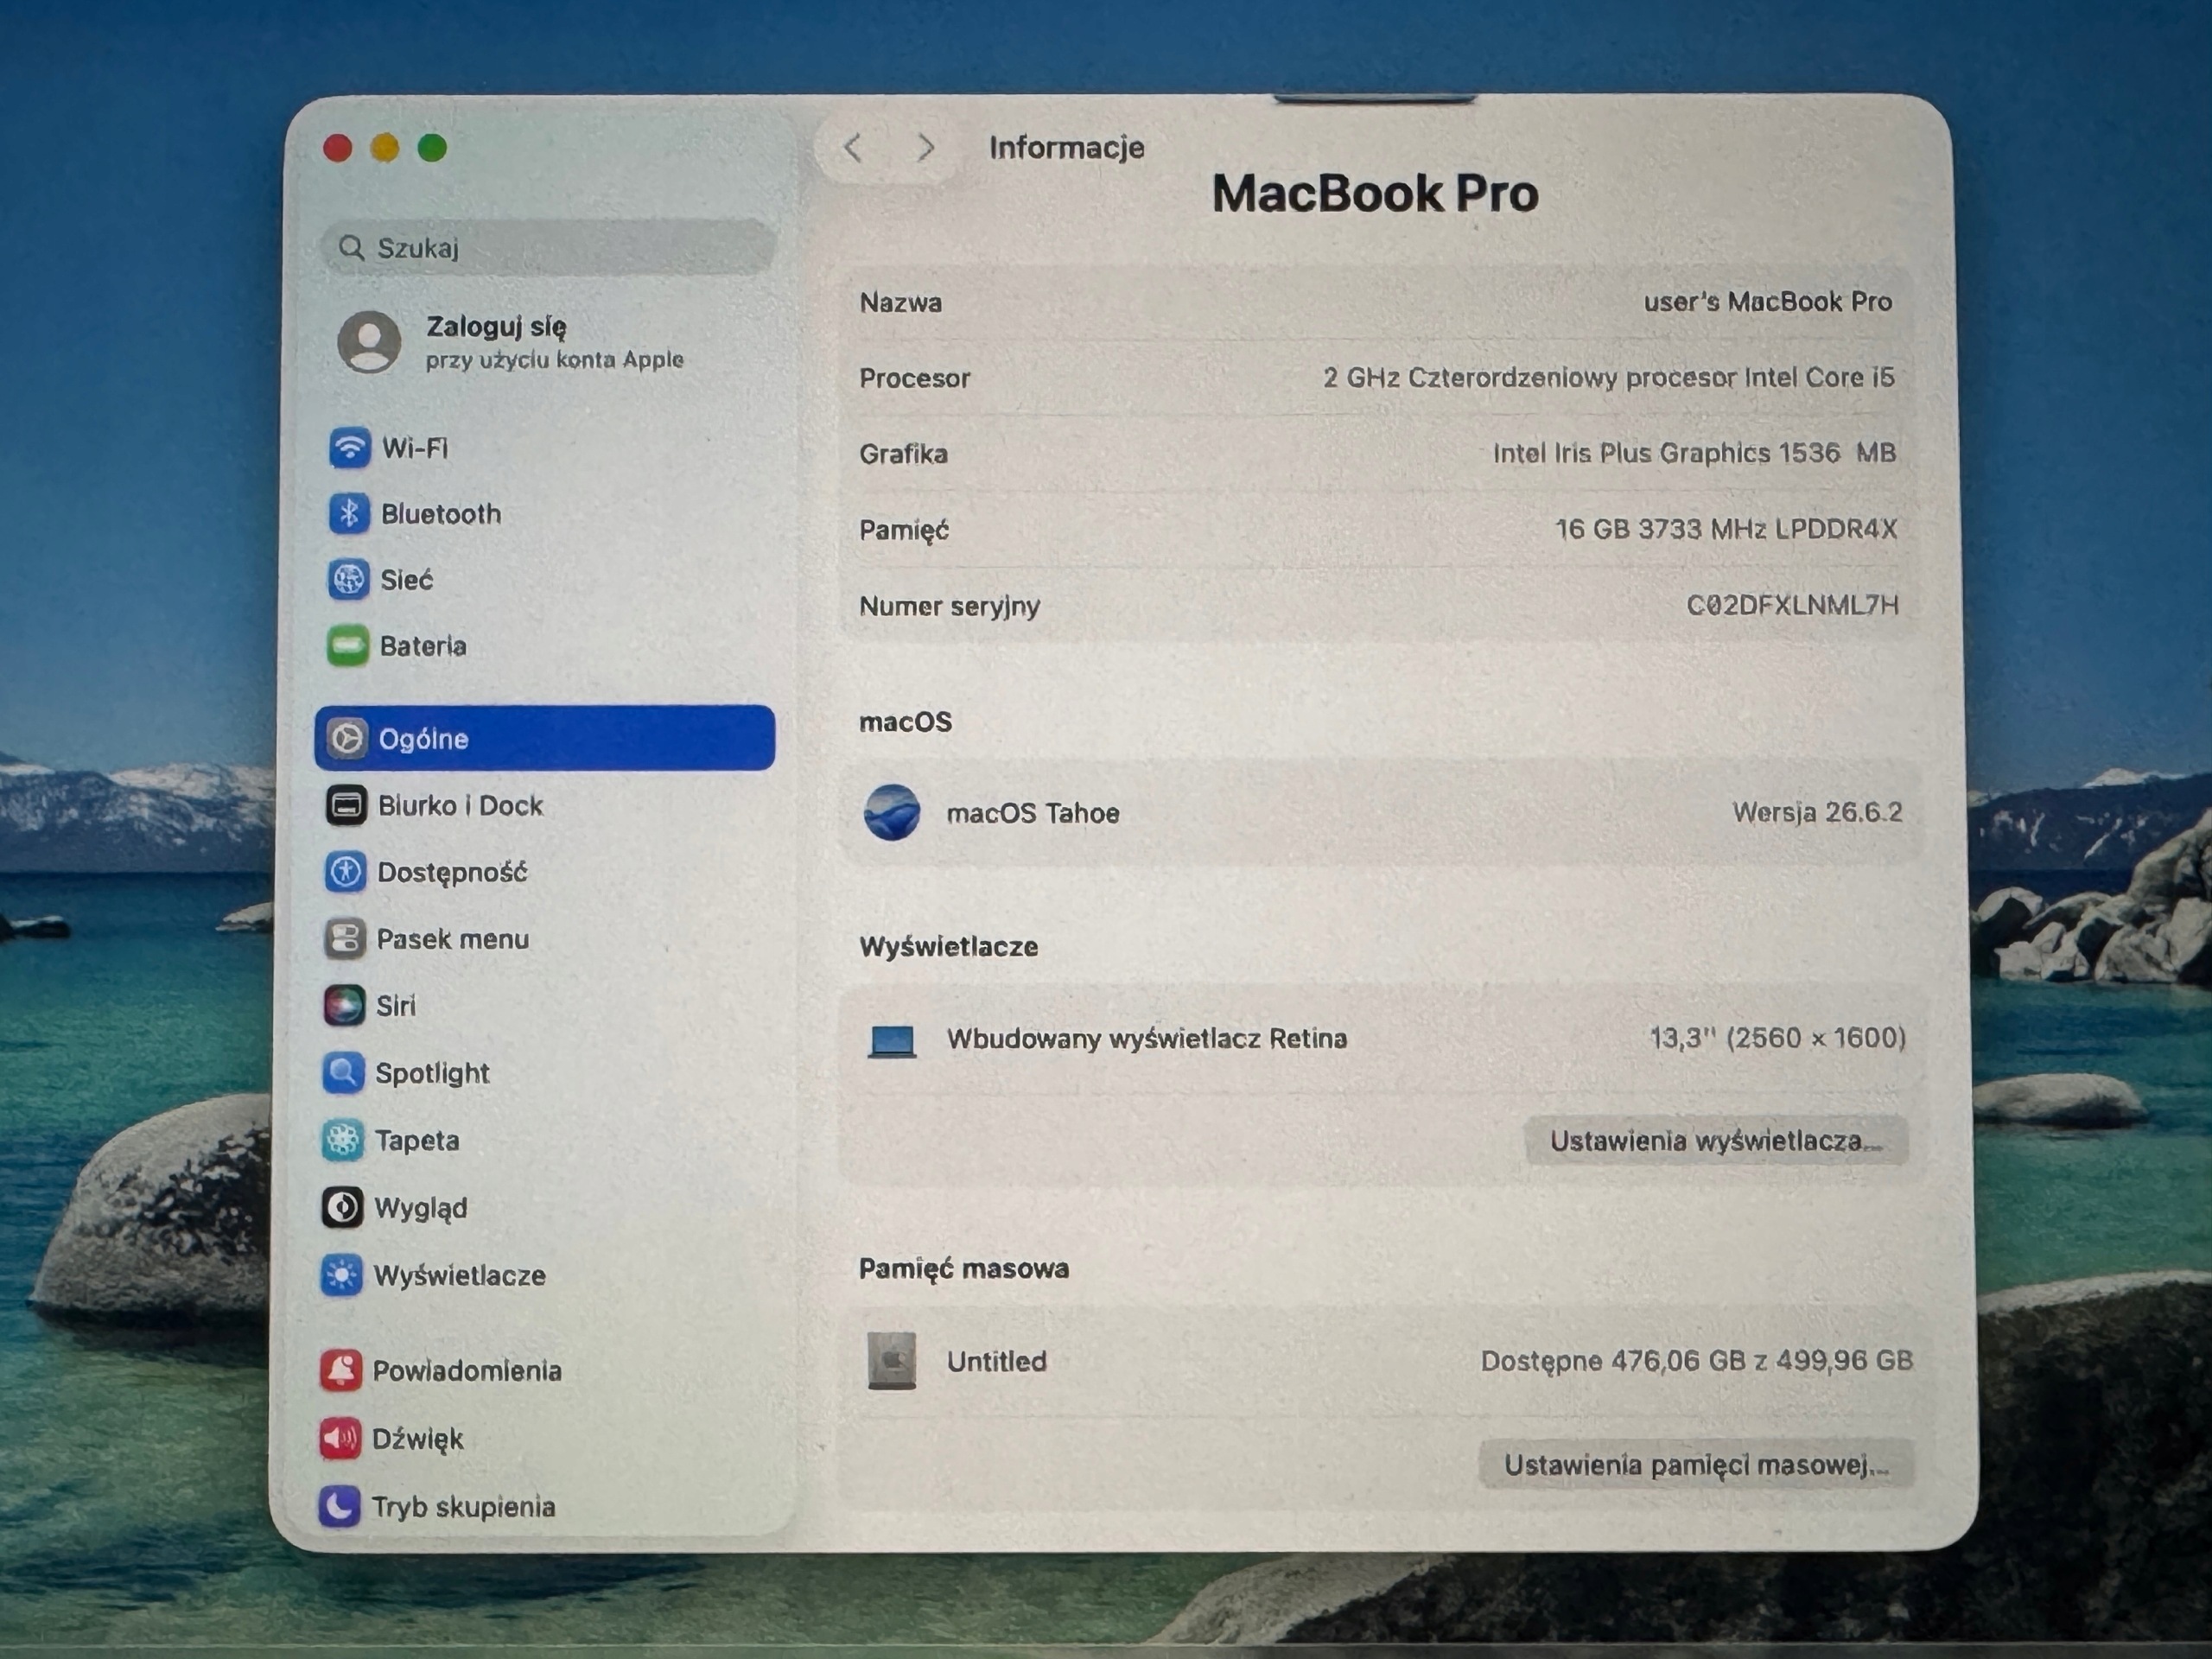Click the Intel Iris Plus Graphics value
The height and width of the screenshot is (1659, 2212).
1694,453
